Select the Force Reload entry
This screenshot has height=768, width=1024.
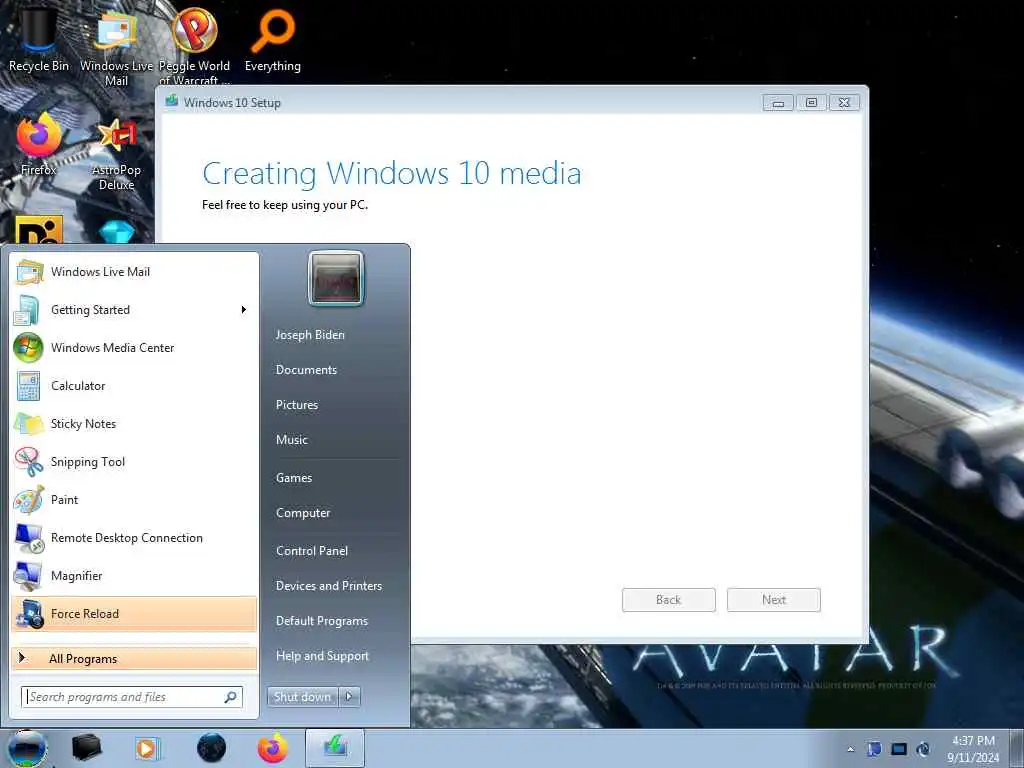(x=134, y=614)
